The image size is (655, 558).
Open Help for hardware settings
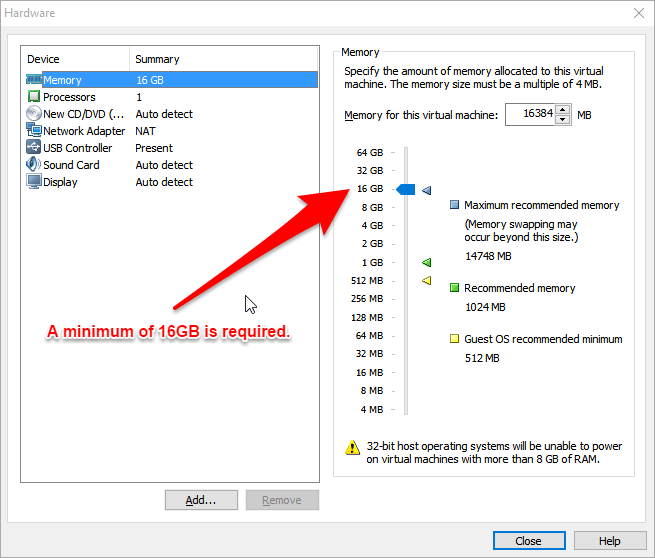point(609,541)
